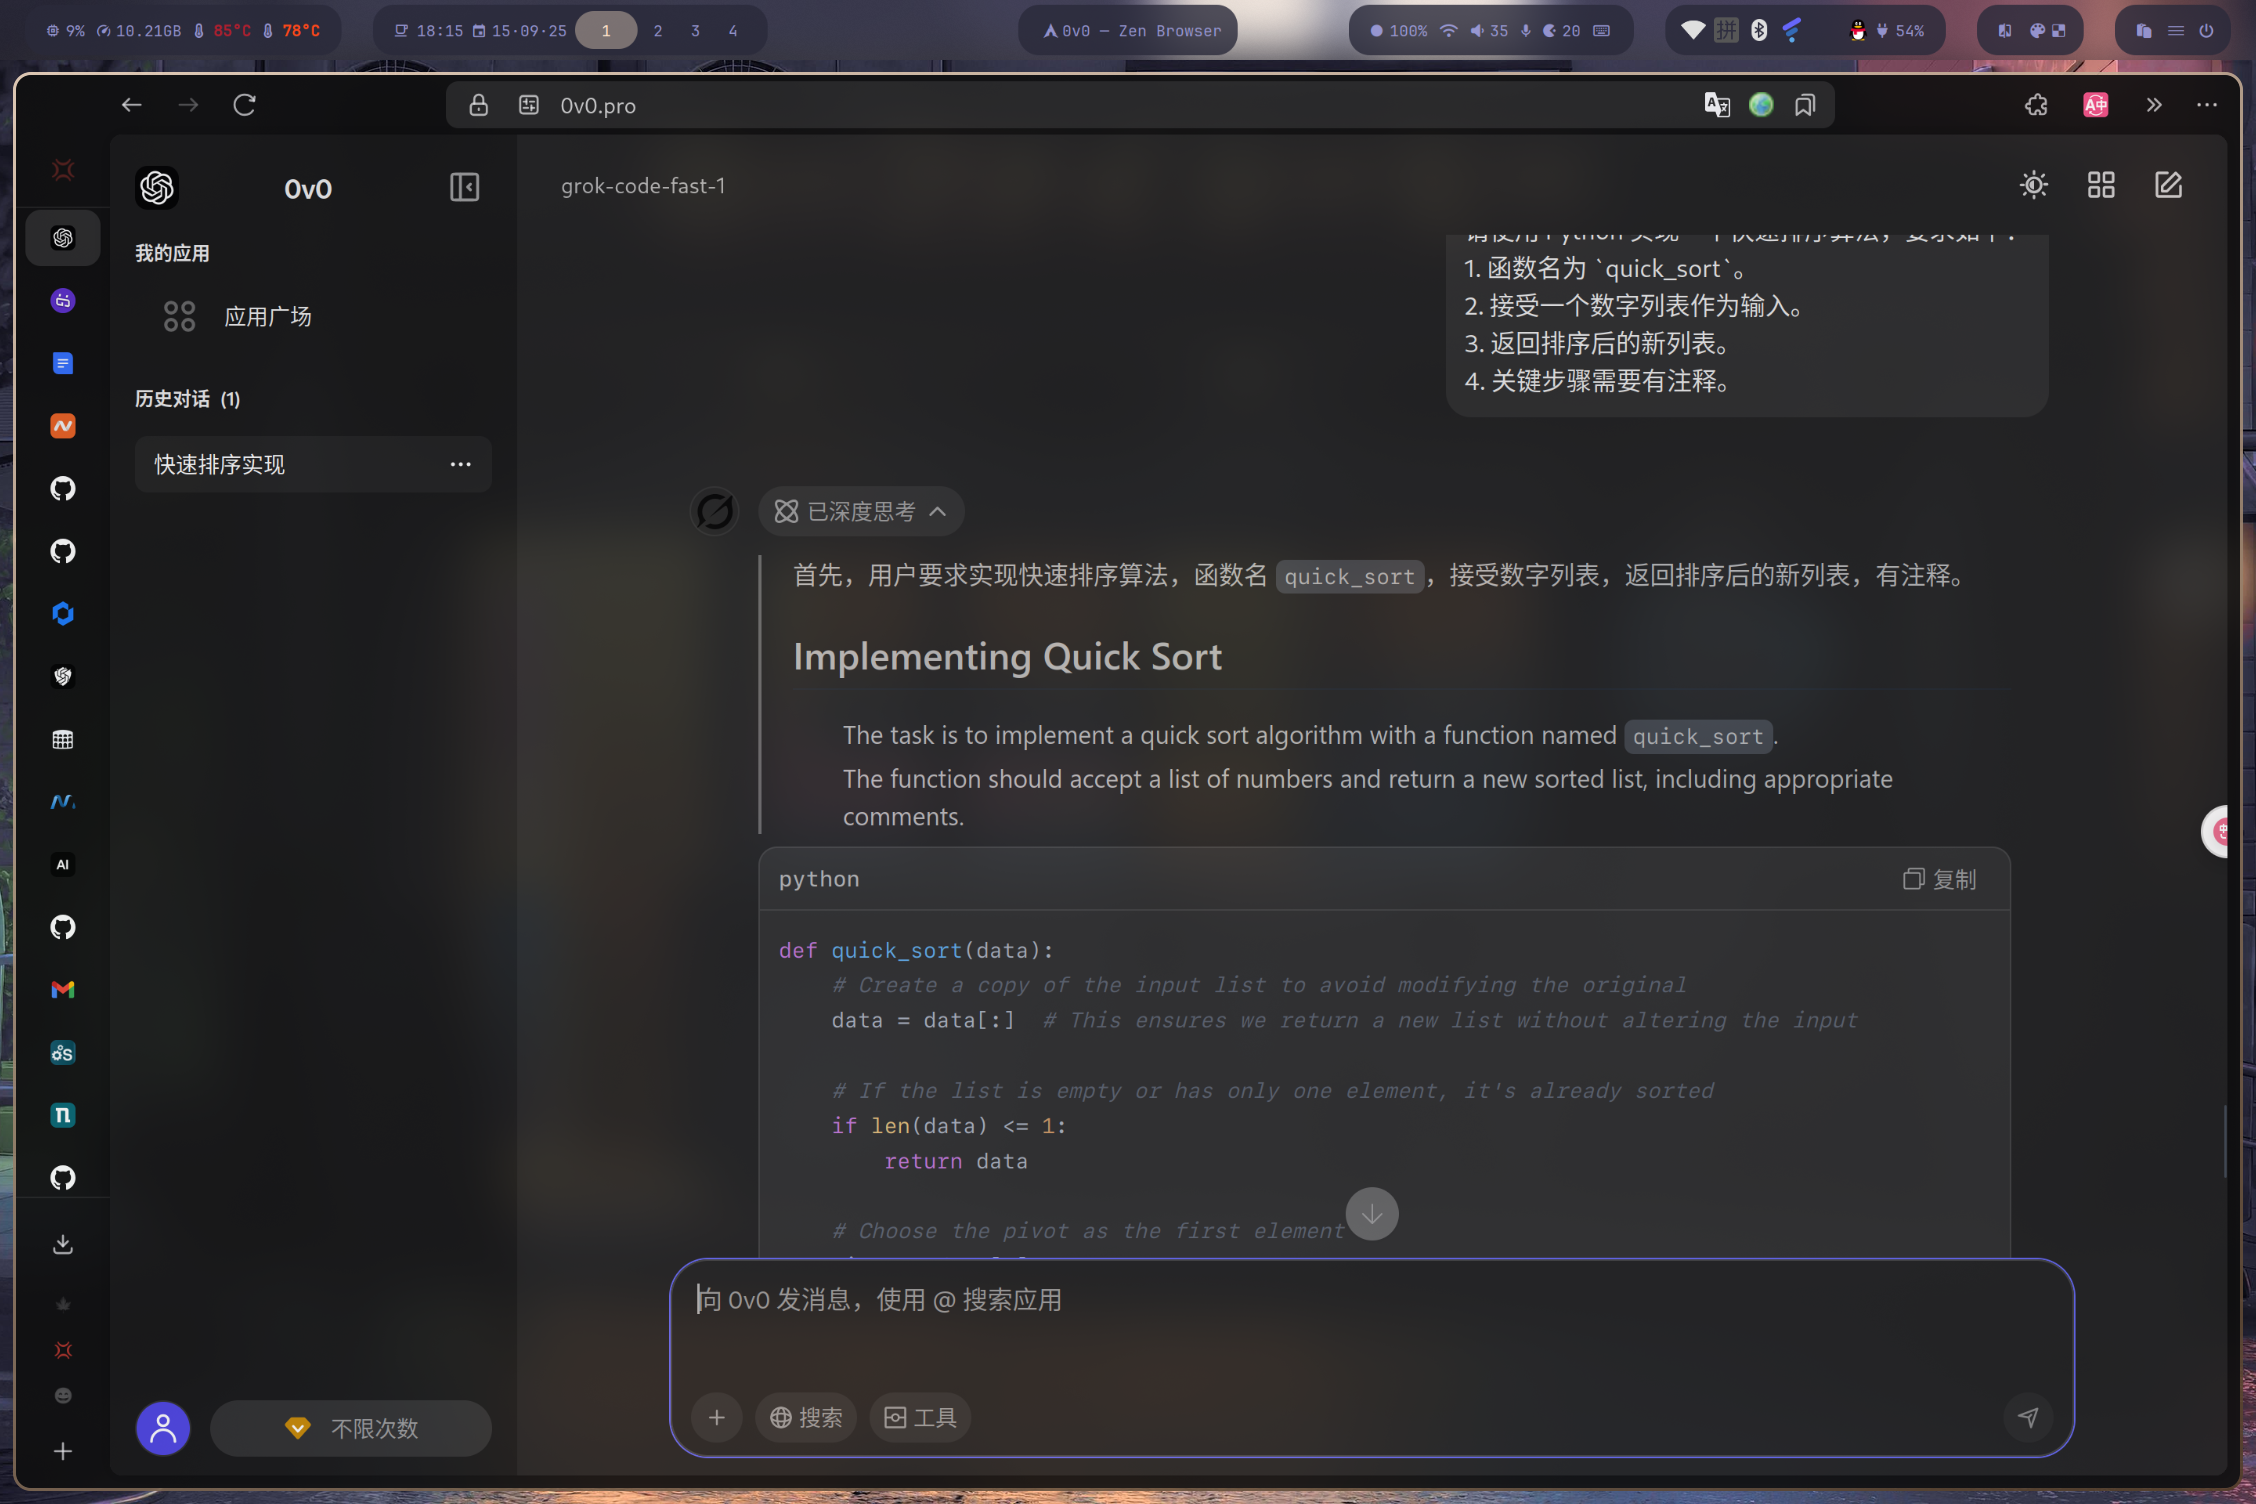This screenshot has height=1504, width=2256.
Task: Click the site lock security icon
Action: (479, 105)
